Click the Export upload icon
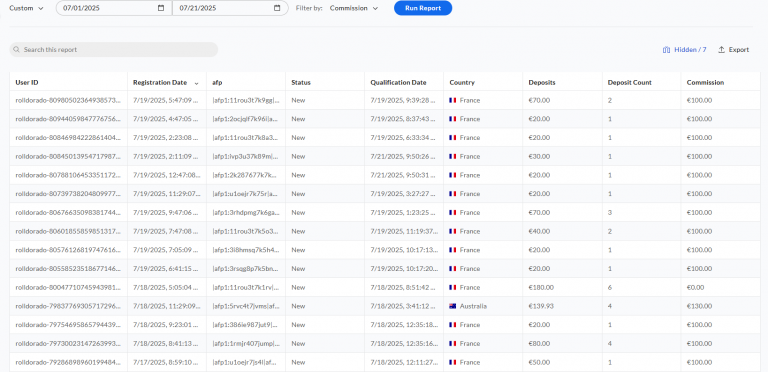This screenshot has width=768, height=372. 721,49
